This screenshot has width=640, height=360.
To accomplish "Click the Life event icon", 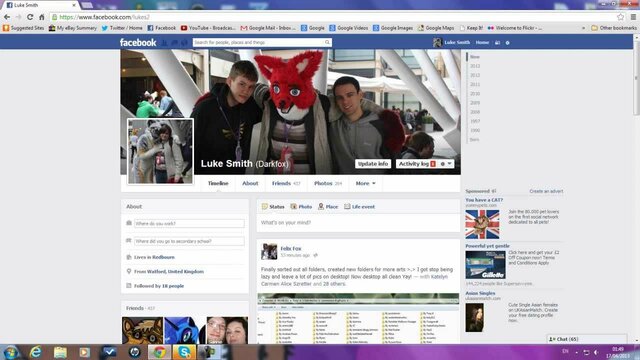I will click(347, 207).
